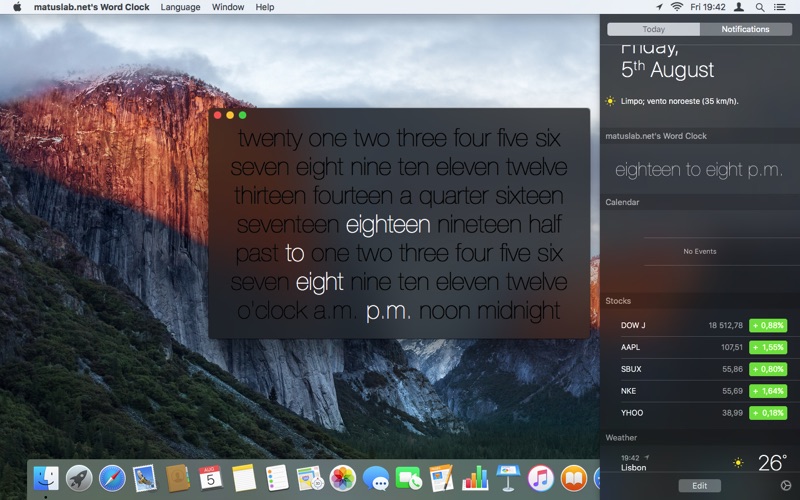
Task: Click highlighted word 'eighteen' in clock window
Action: pos(388,225)
